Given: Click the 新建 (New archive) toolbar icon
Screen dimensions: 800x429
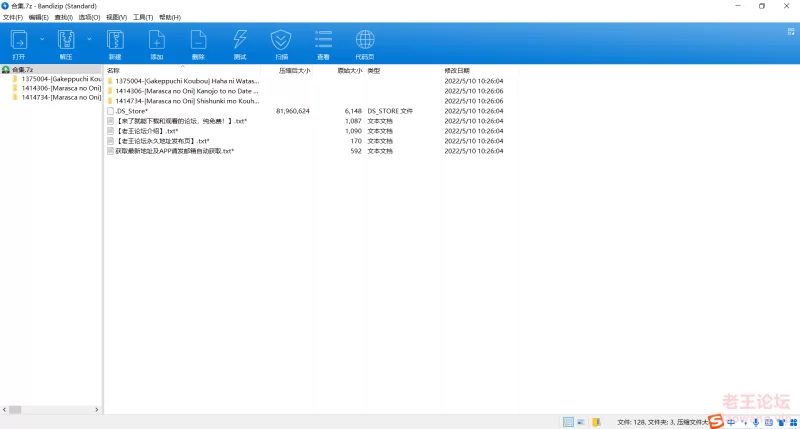Looking at the screenshot, I should click(115, 40).
